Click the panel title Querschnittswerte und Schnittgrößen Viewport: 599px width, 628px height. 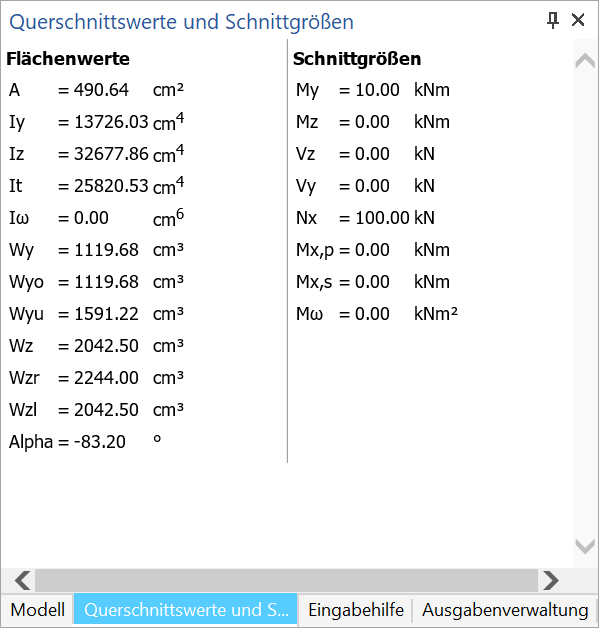[x=181, y=22]
